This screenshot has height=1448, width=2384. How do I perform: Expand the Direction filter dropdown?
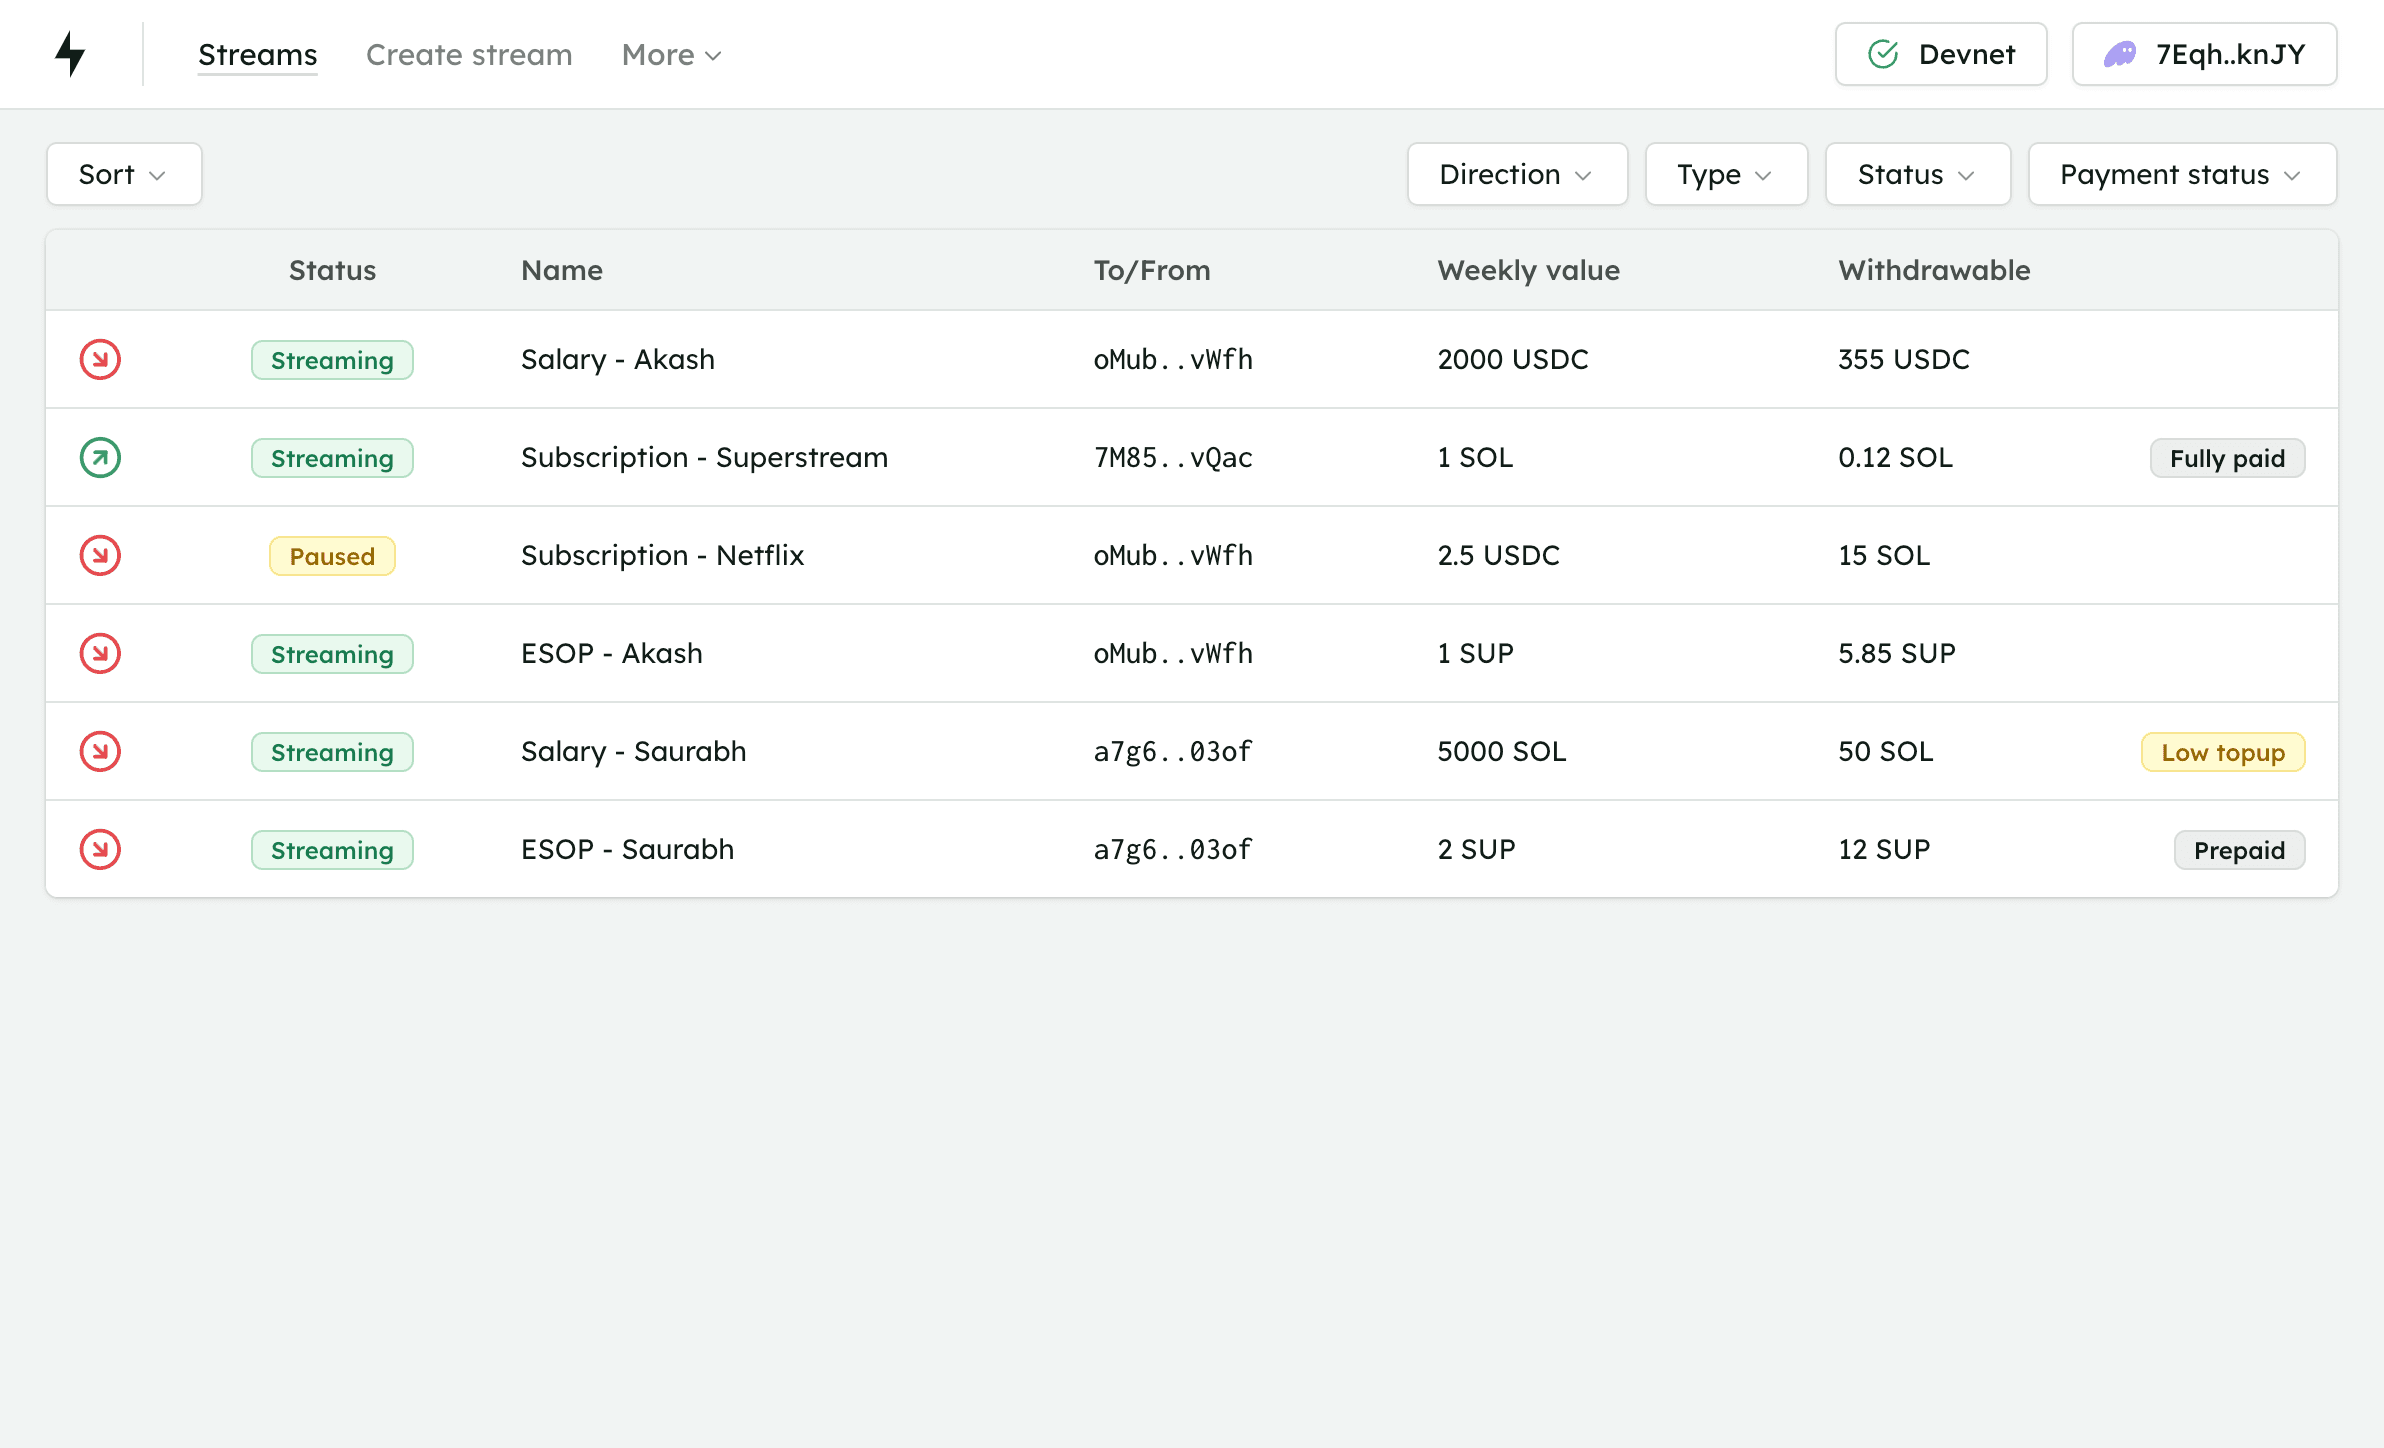click(1516, 174)
